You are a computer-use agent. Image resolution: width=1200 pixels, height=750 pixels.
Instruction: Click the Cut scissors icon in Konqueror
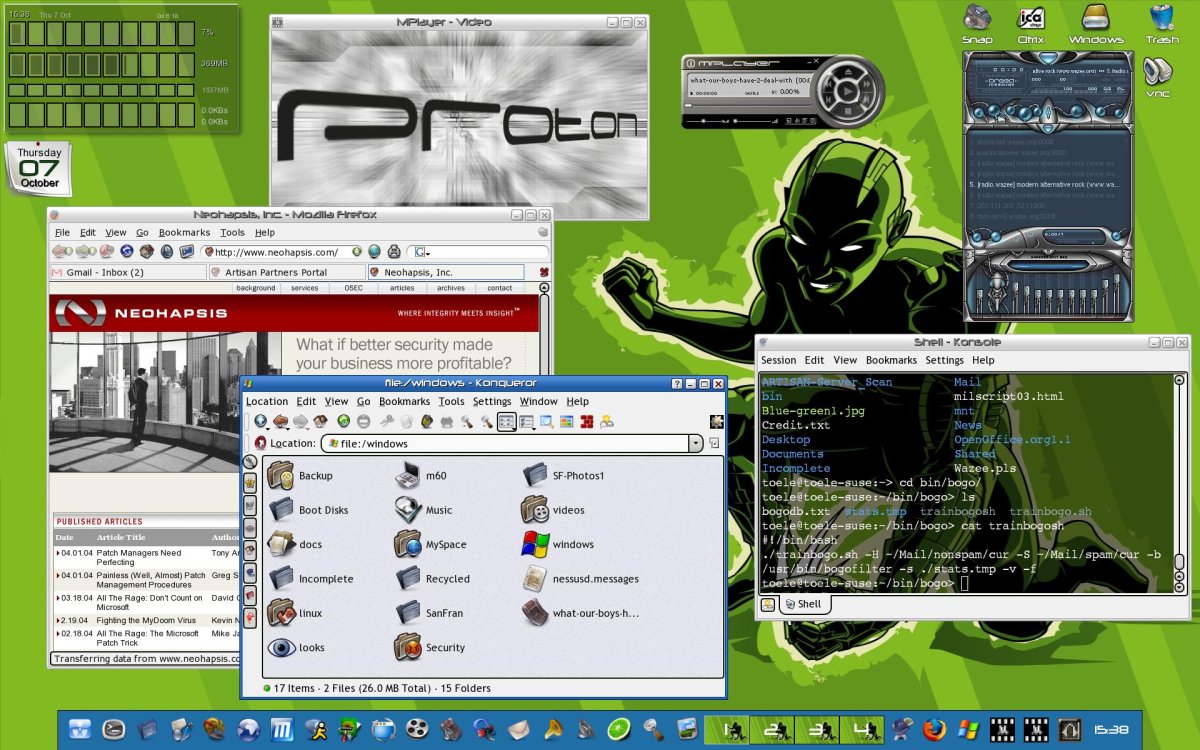386,421
